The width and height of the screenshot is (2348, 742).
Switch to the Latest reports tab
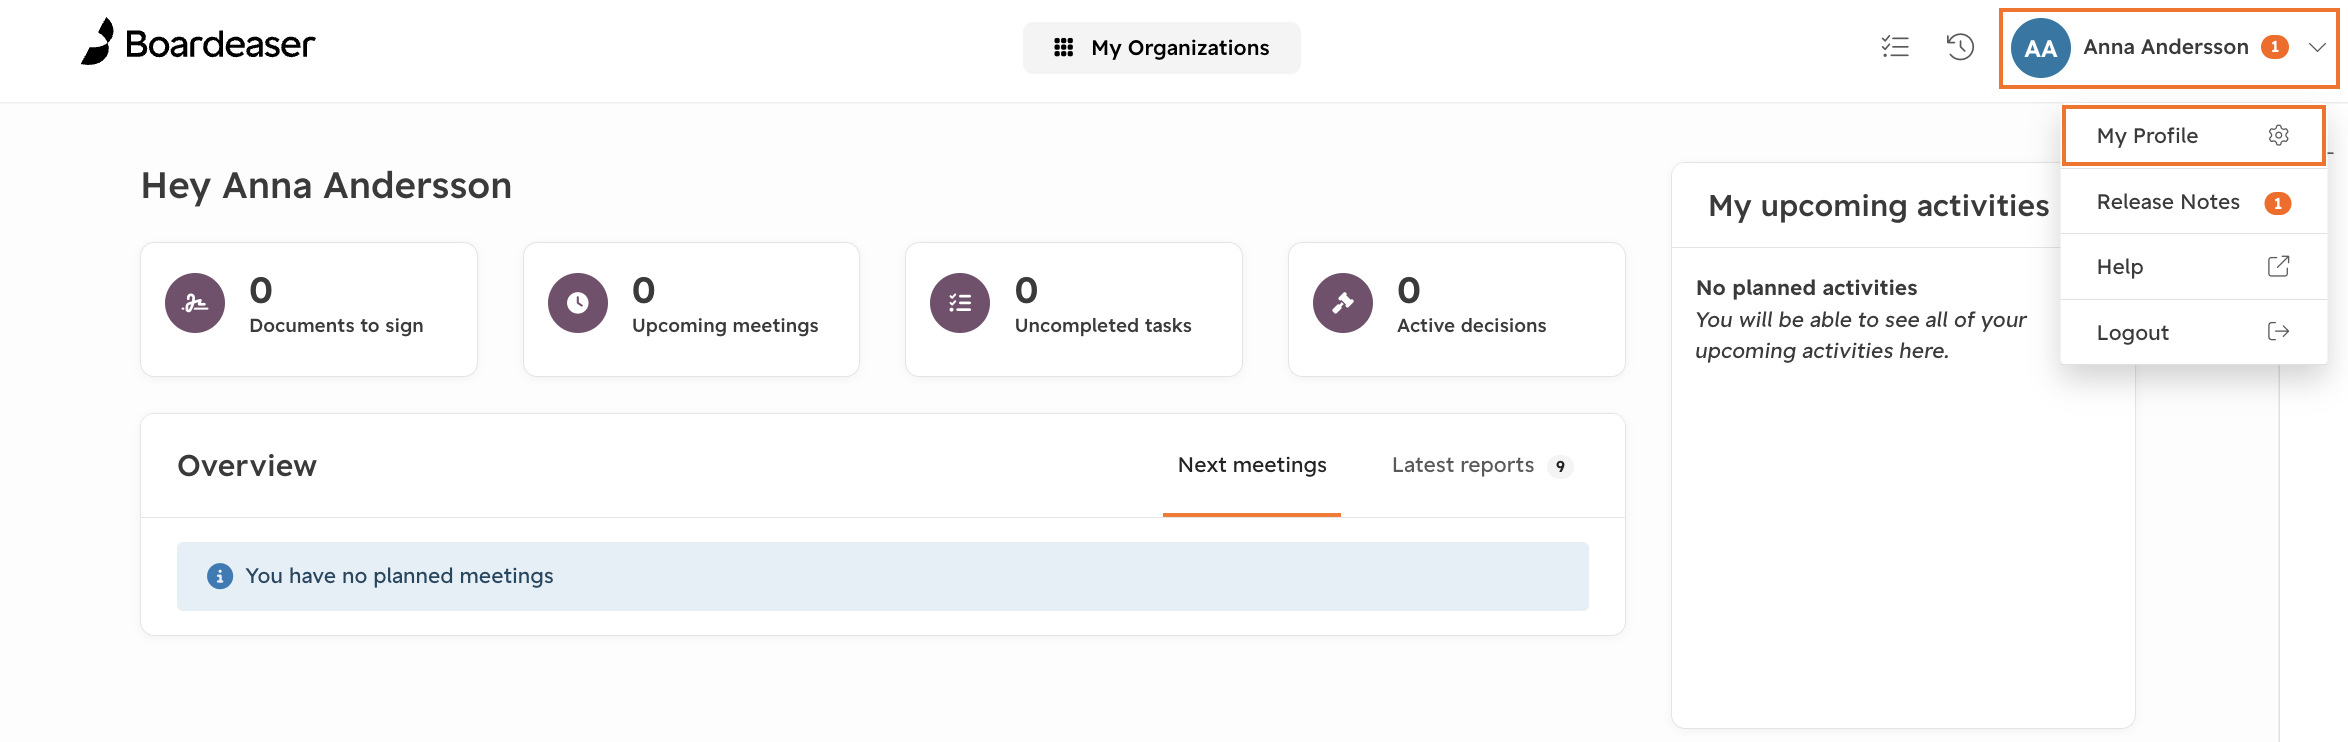coord(1482,465)
